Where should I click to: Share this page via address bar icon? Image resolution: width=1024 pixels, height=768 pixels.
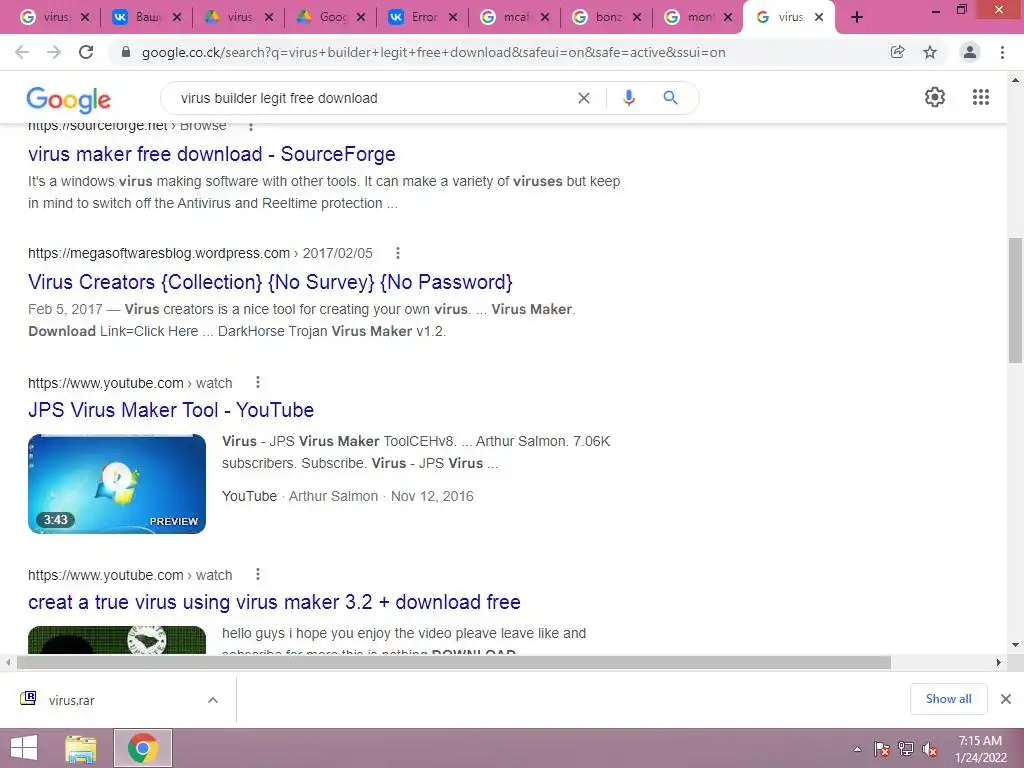pos(898,52)
